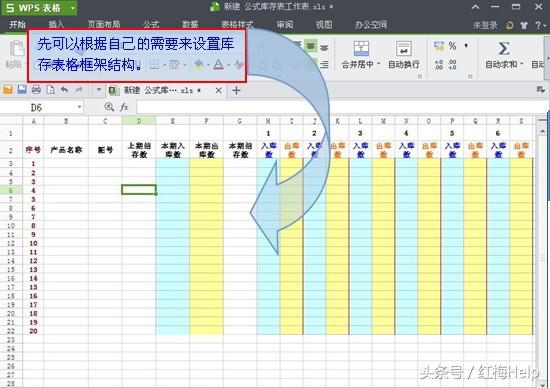
Task: Close the 新建 公式库…xls document tab
Action: coord(218,90)
